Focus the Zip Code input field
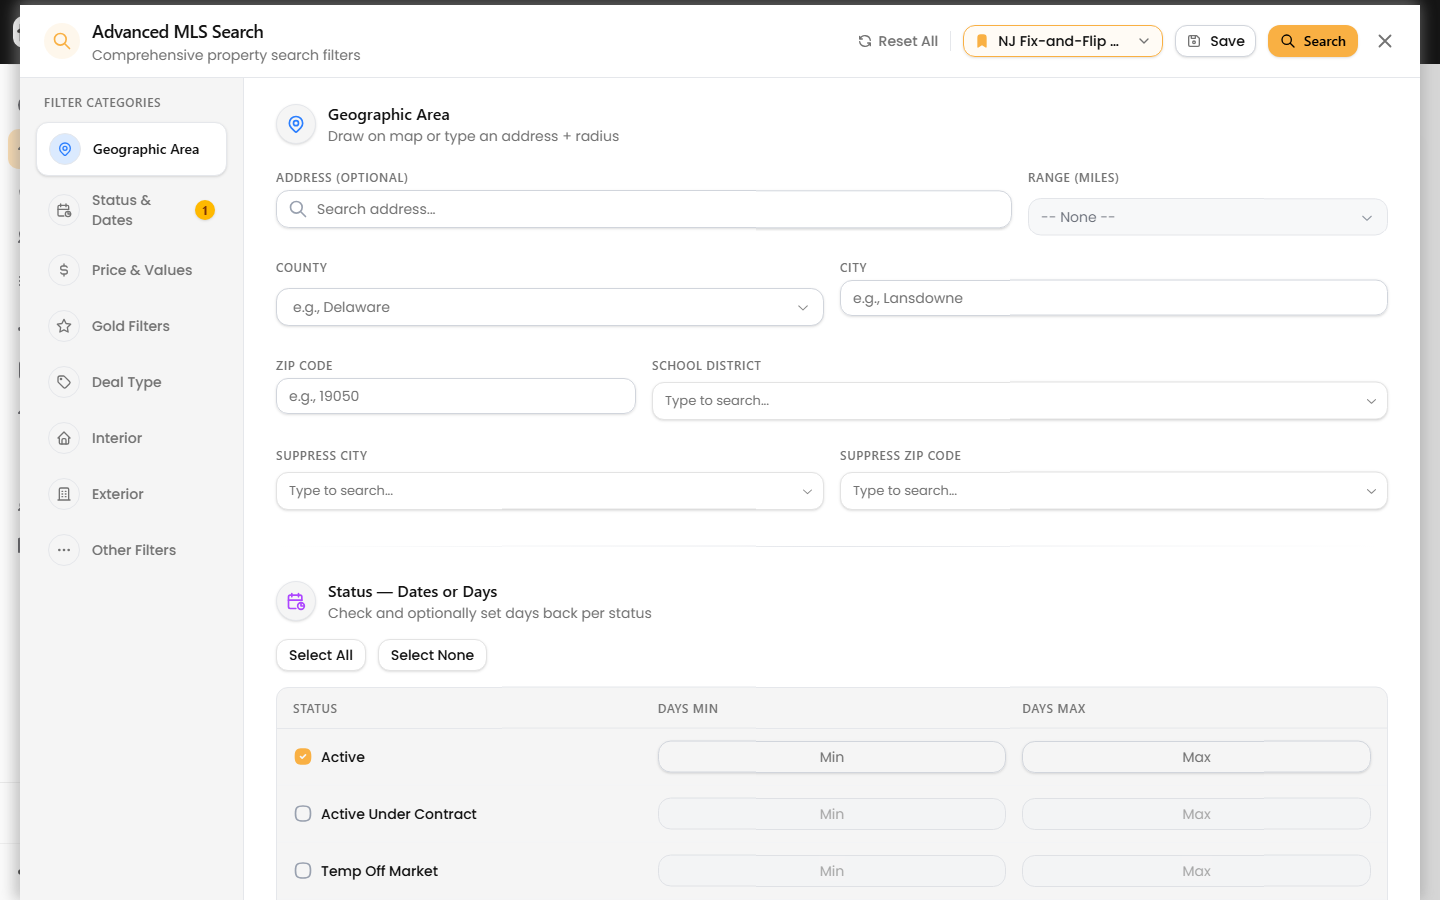Viewport: 1440px width, 900px height. [456, 396]
